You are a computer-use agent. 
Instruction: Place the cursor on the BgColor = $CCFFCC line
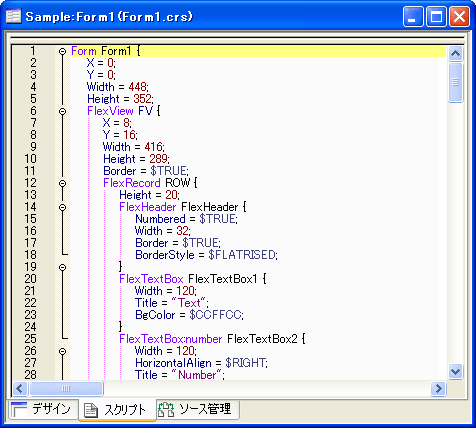tap(189, 315)
